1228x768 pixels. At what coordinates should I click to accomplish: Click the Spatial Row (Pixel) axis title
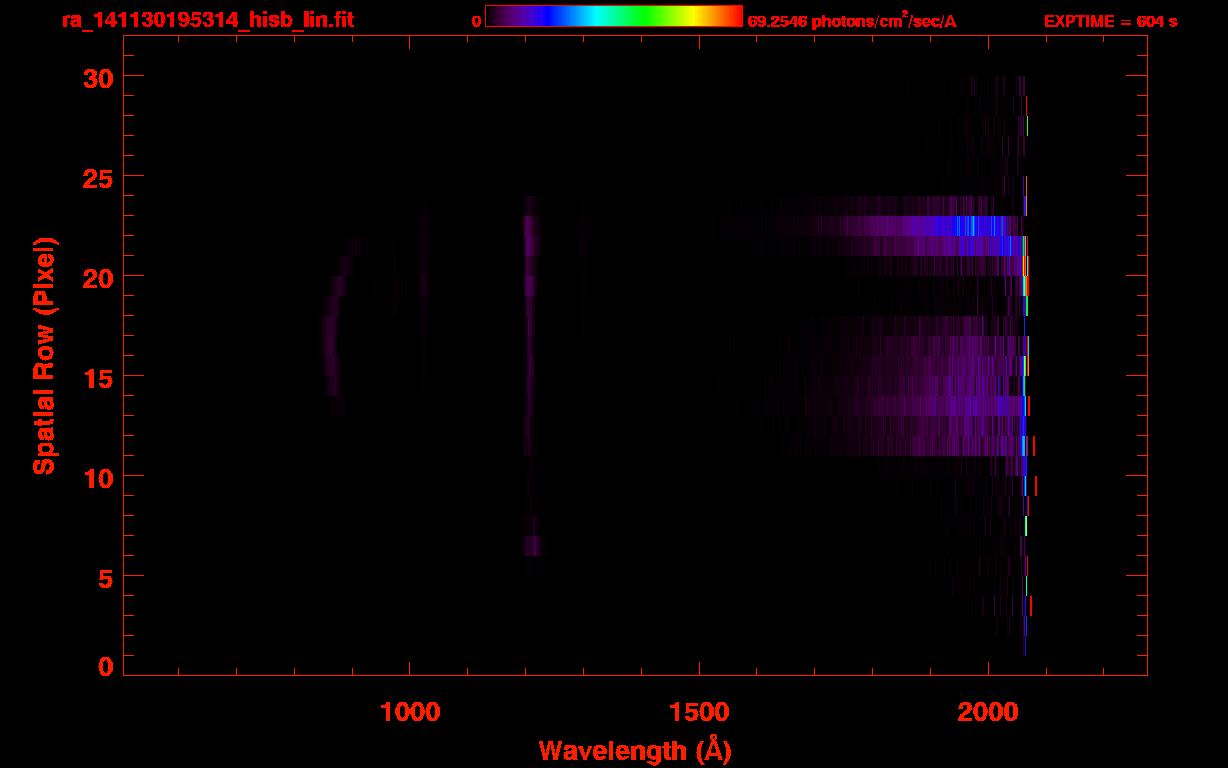[x=44, y=355]
